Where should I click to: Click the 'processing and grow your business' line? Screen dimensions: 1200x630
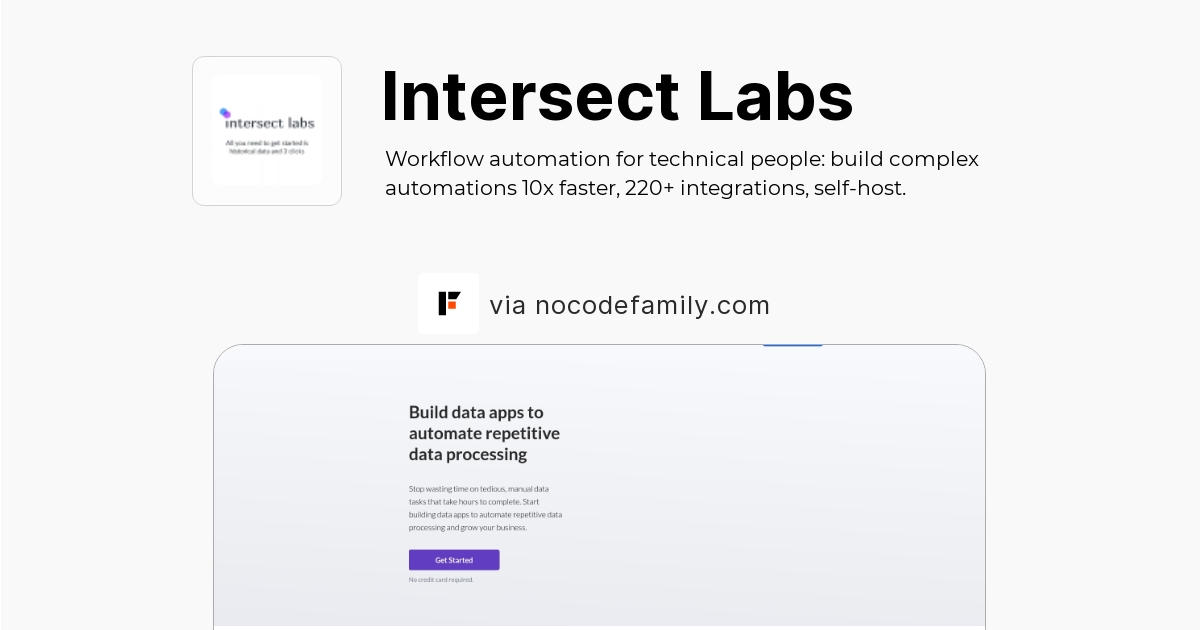(x=467, y=527)
